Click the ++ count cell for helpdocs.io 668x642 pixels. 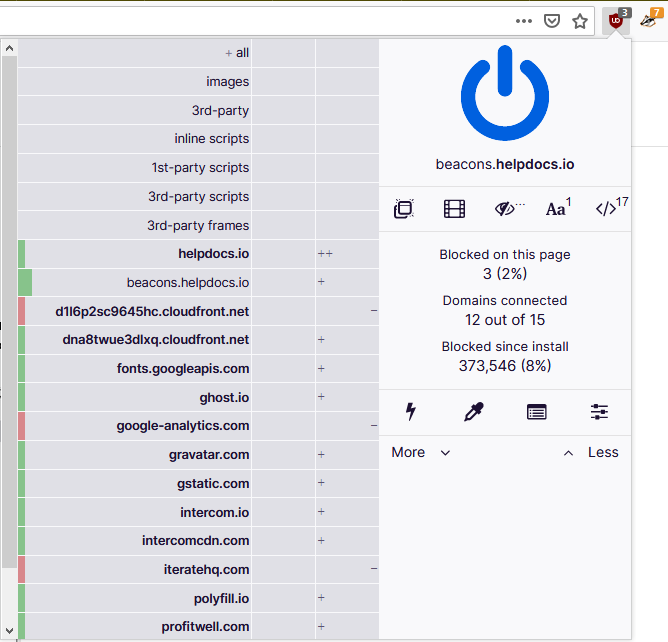(347, 254)
